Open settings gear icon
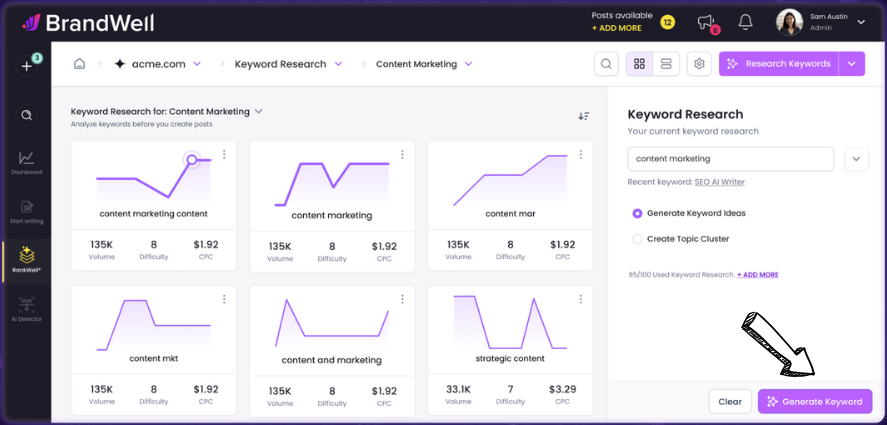Viewport: 887px width, 425px height. [x=699, y=64]
